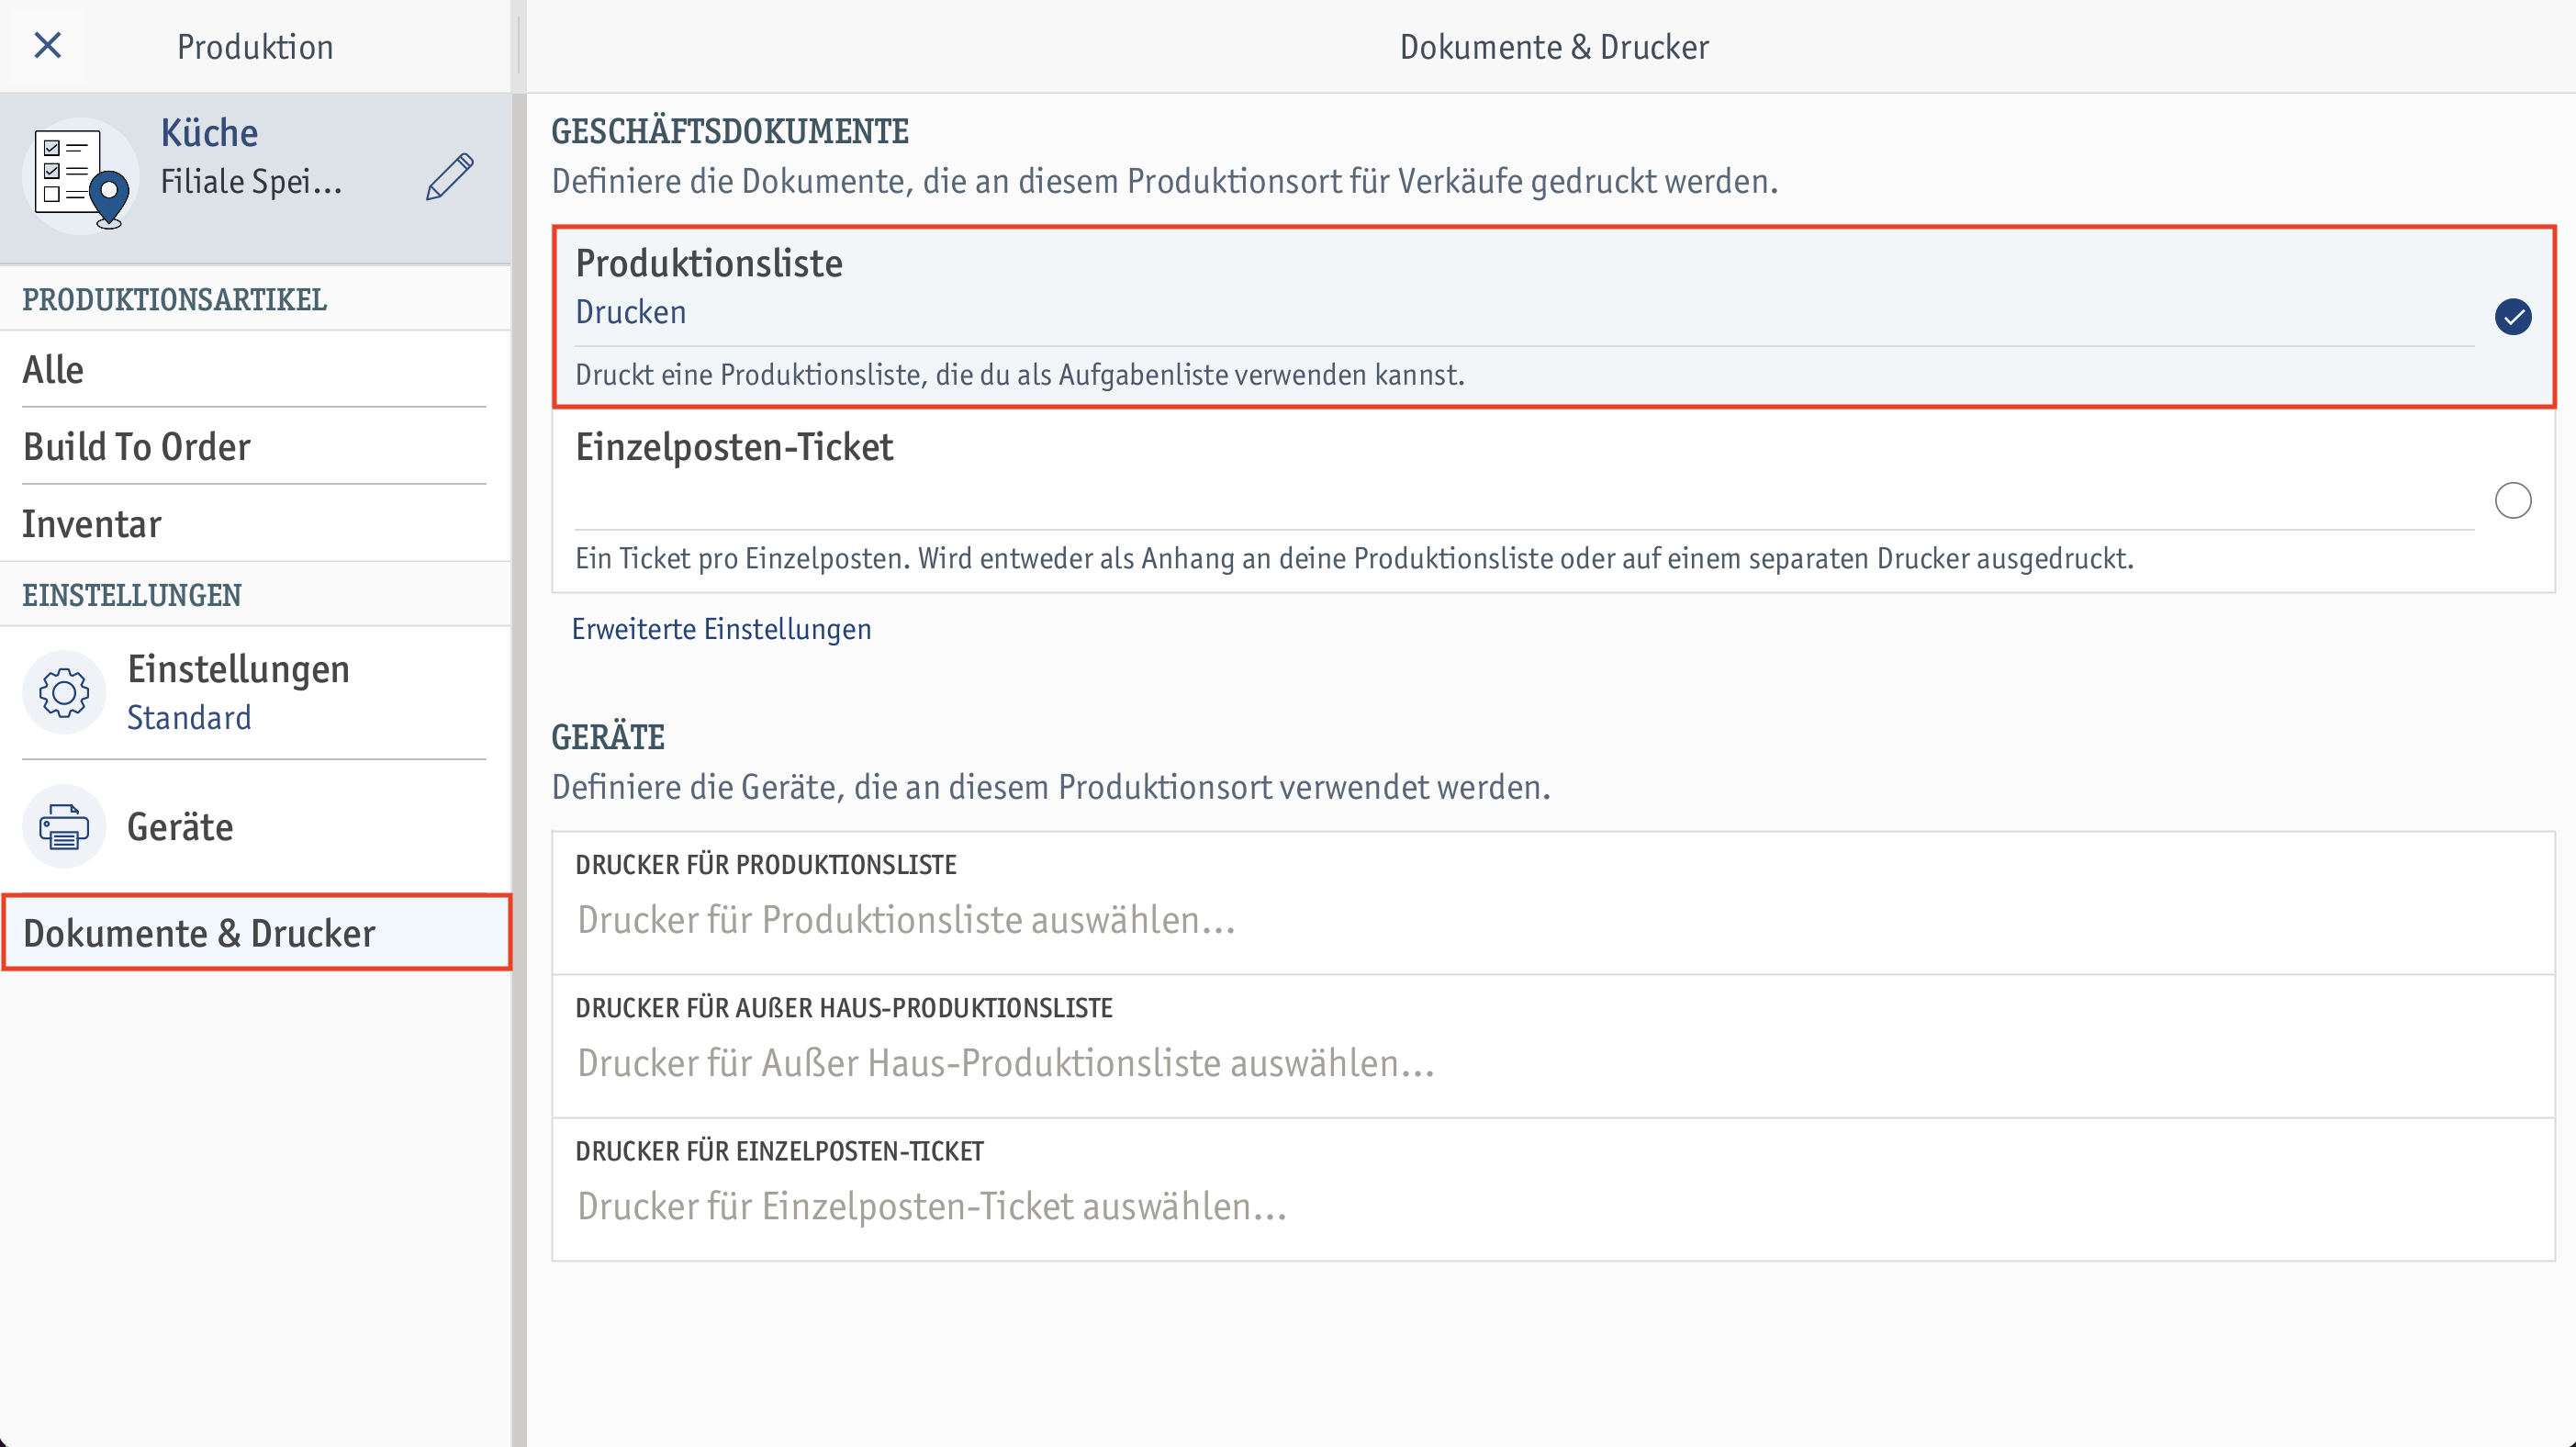Open the Einstellungen gear icon
Viewport: 2576px width, 1447px height.
pos(64,692)
